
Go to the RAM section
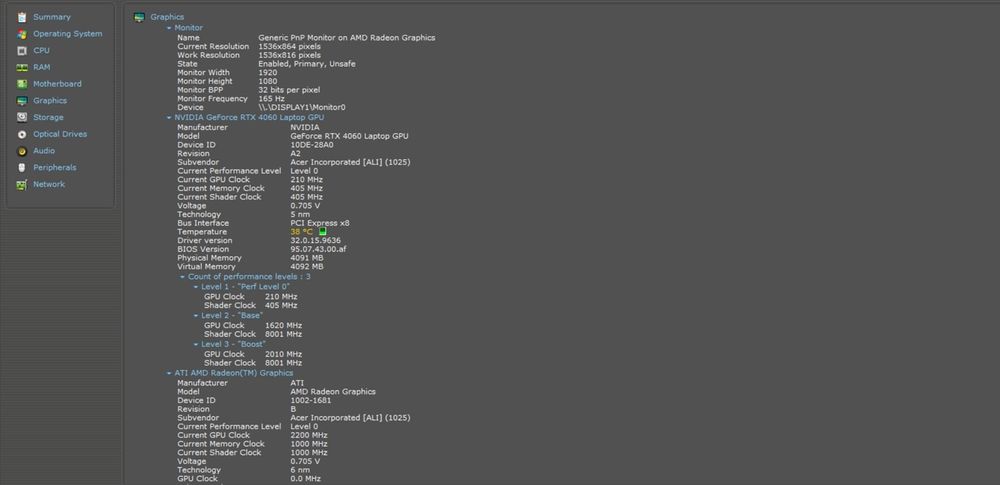(x=41, y=67)
